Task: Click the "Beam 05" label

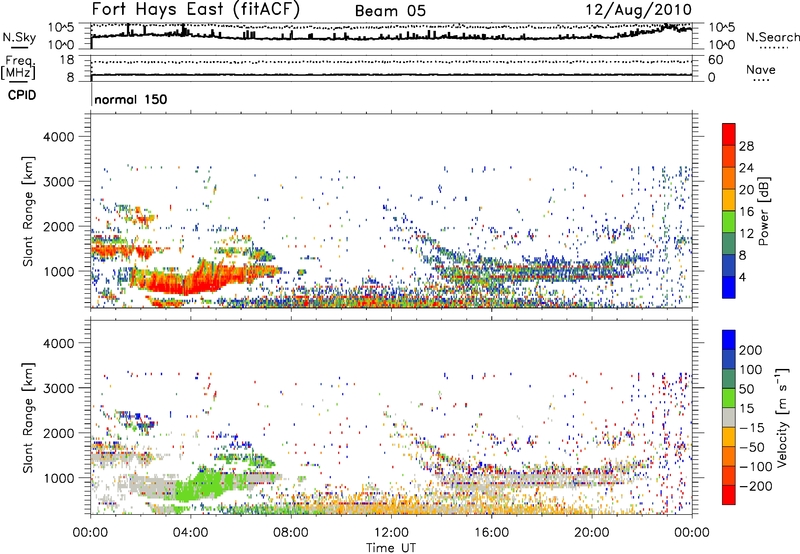Action: [390, 11]
